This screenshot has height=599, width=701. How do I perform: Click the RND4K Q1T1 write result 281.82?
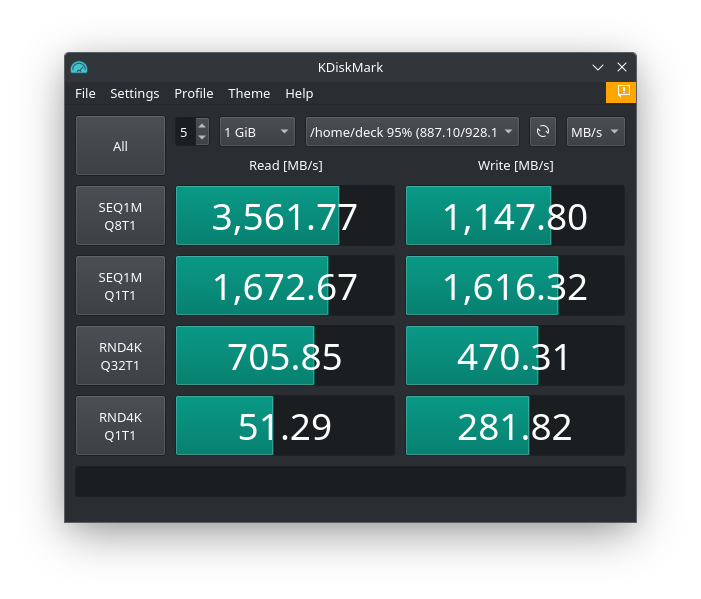(515, 426)
